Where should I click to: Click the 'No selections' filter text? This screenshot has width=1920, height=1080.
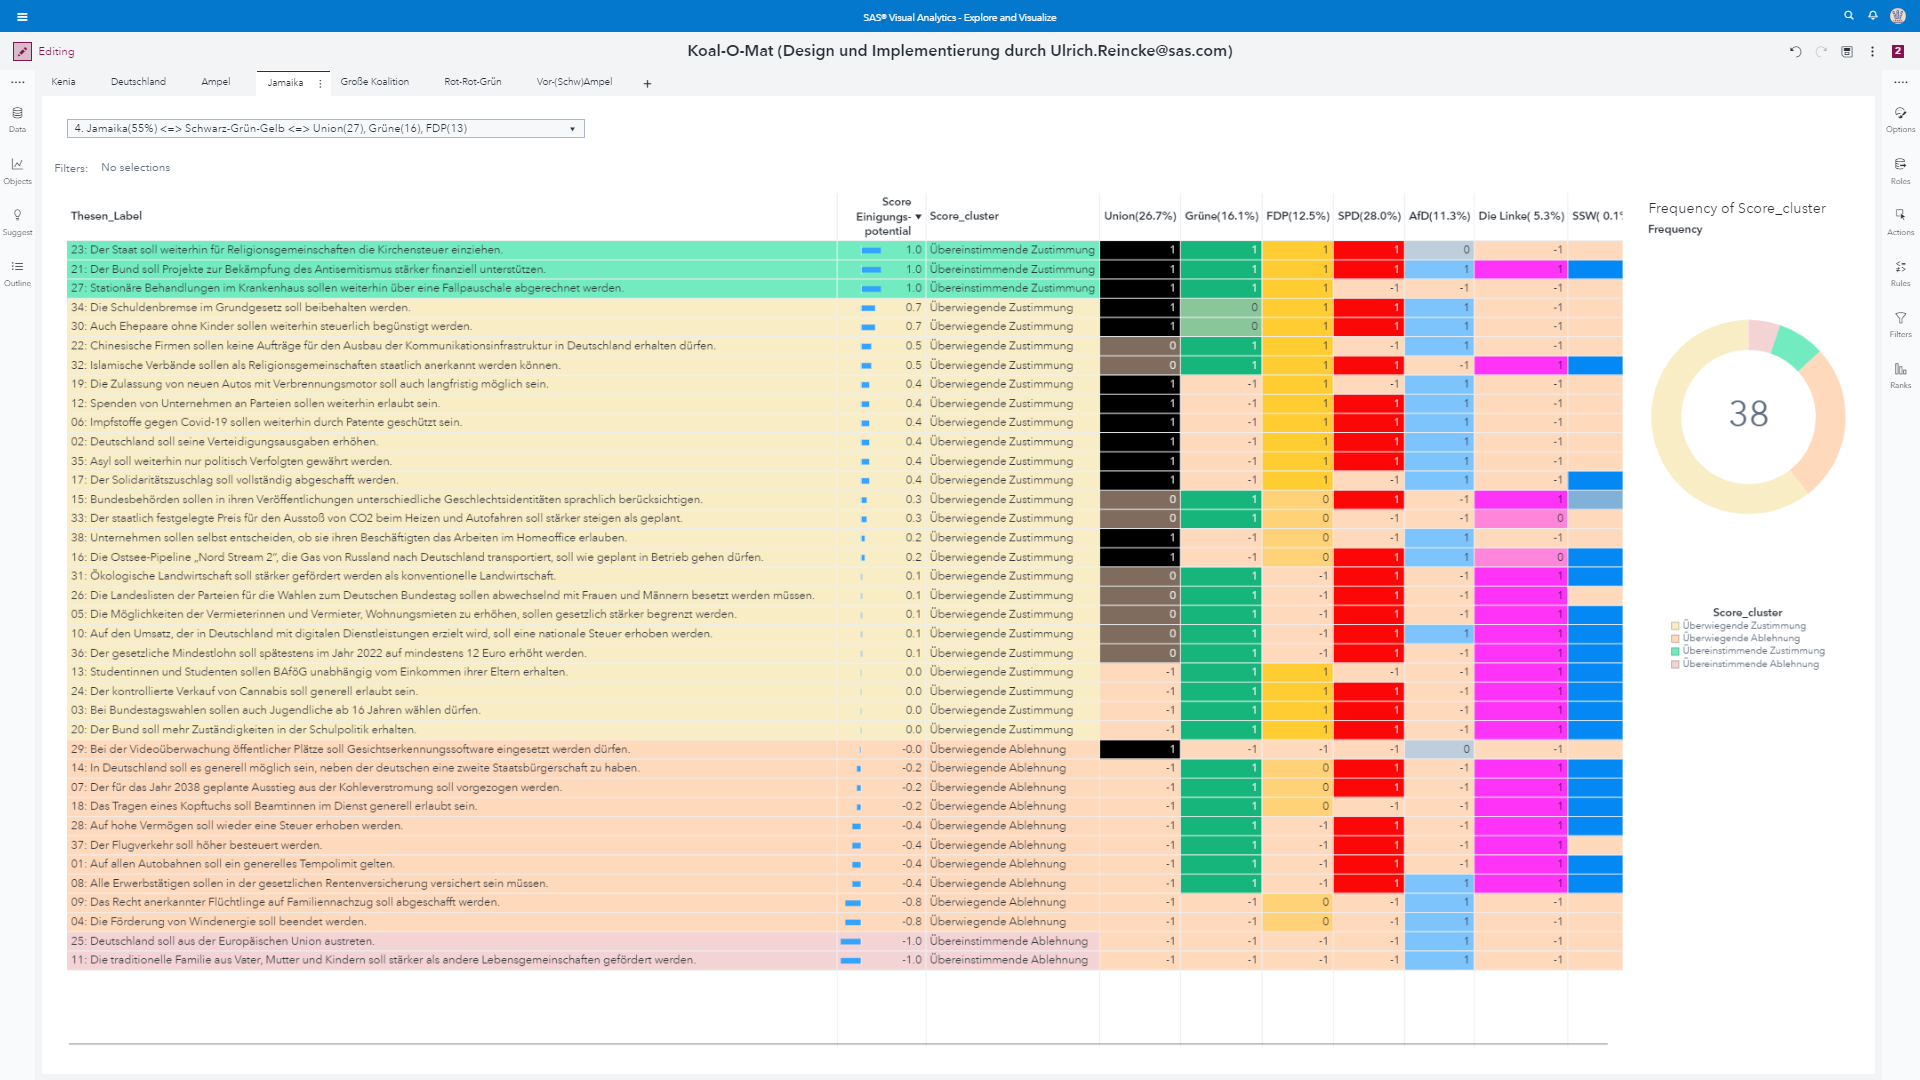(x=135, y=167)
